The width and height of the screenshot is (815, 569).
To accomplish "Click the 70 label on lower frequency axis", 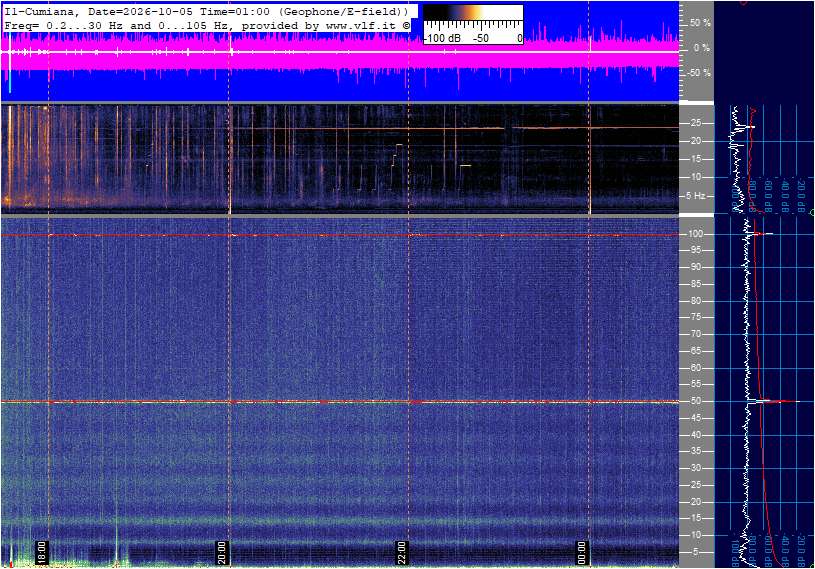I will coord(695,334).
